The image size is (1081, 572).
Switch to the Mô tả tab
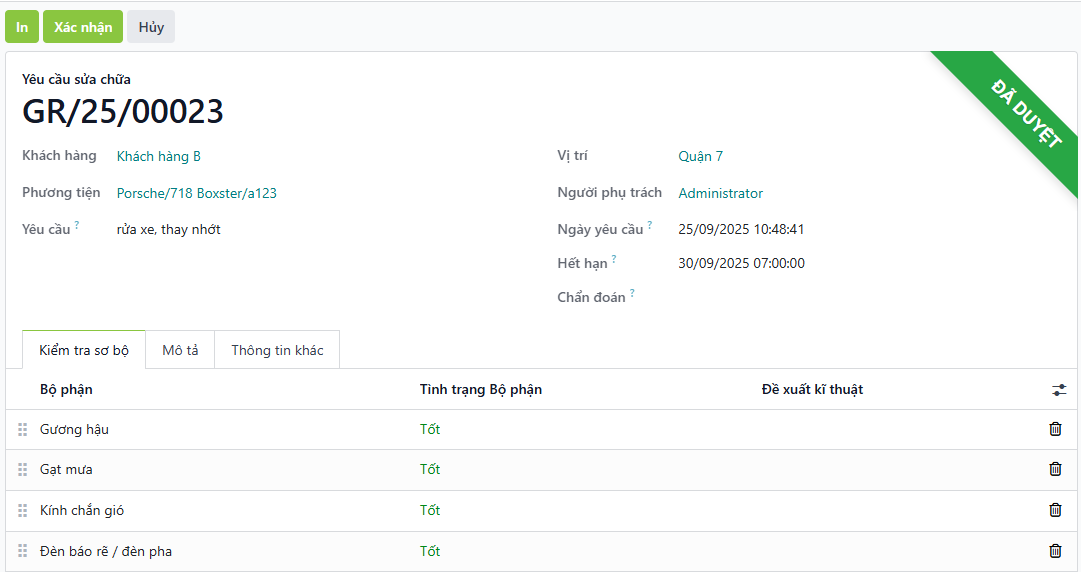pos(180,350)
